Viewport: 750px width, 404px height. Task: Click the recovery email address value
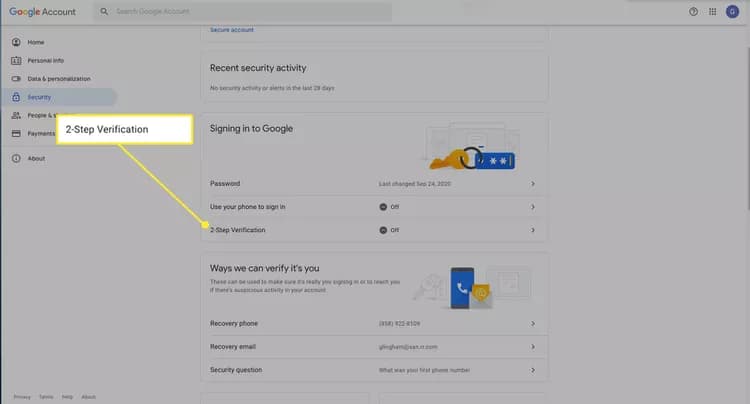408,347
